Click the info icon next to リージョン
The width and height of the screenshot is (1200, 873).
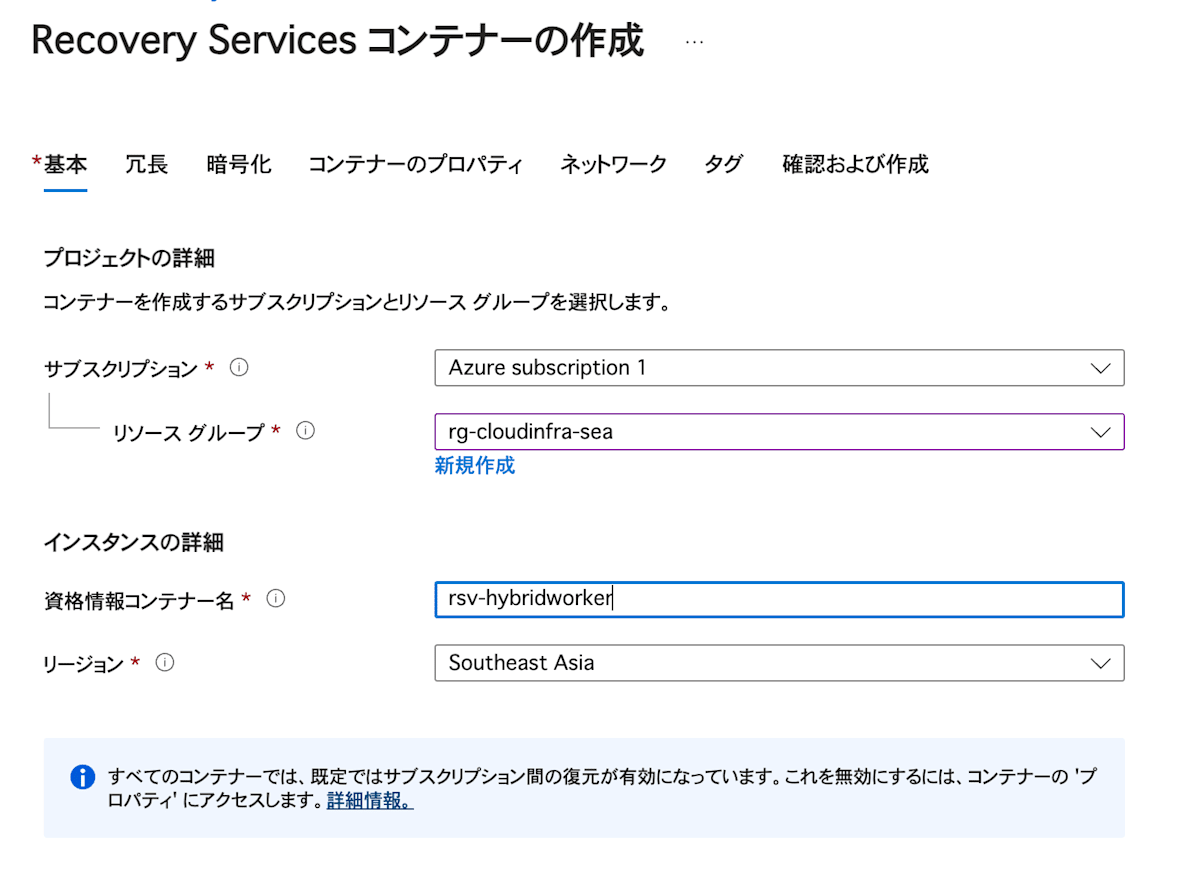click(x=165, y=662)
